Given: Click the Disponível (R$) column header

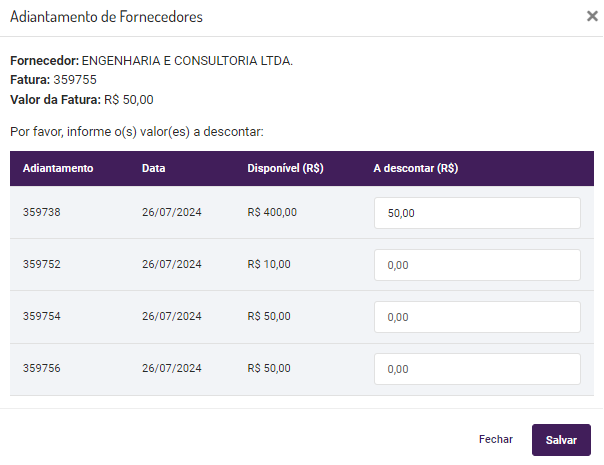Looking at the screenshot, I should (x=285, y=168).
